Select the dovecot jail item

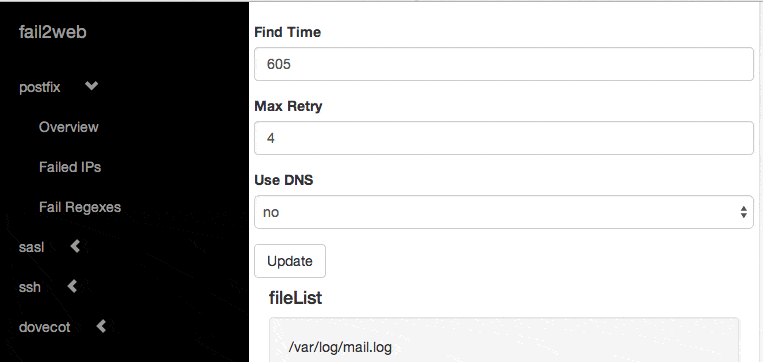pos(45,327)
